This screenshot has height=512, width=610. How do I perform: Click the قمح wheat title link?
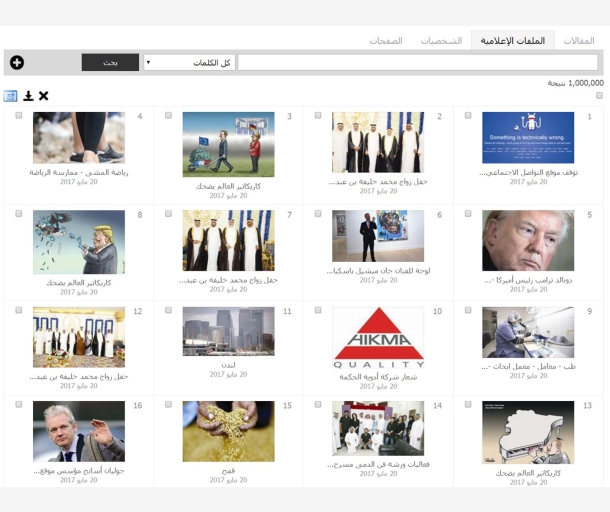point(229,470)
